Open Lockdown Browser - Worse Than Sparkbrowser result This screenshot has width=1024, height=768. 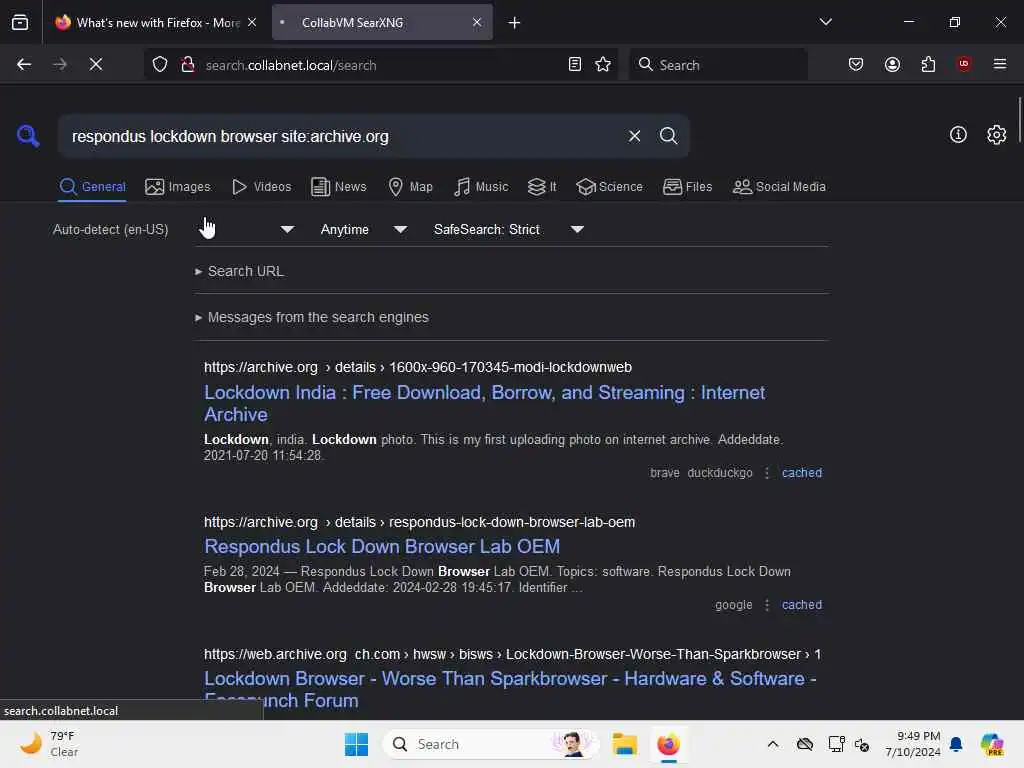coord(510,689)
